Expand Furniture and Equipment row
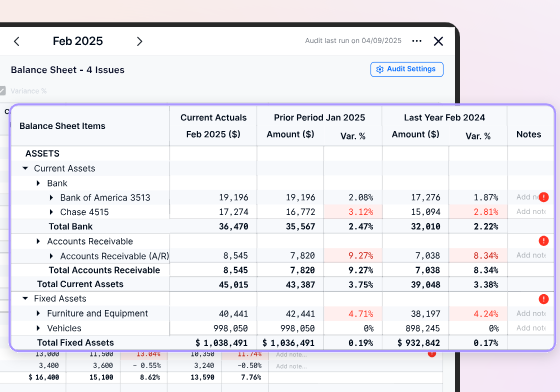This screenshot has height=392, width=560. pos(38,313)
